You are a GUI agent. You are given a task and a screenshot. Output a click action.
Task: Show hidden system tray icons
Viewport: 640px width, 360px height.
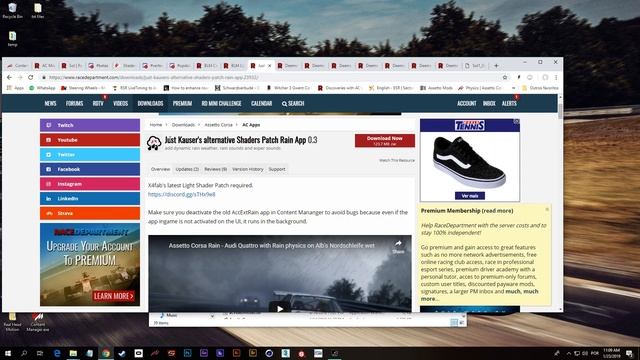click(569, 353)
